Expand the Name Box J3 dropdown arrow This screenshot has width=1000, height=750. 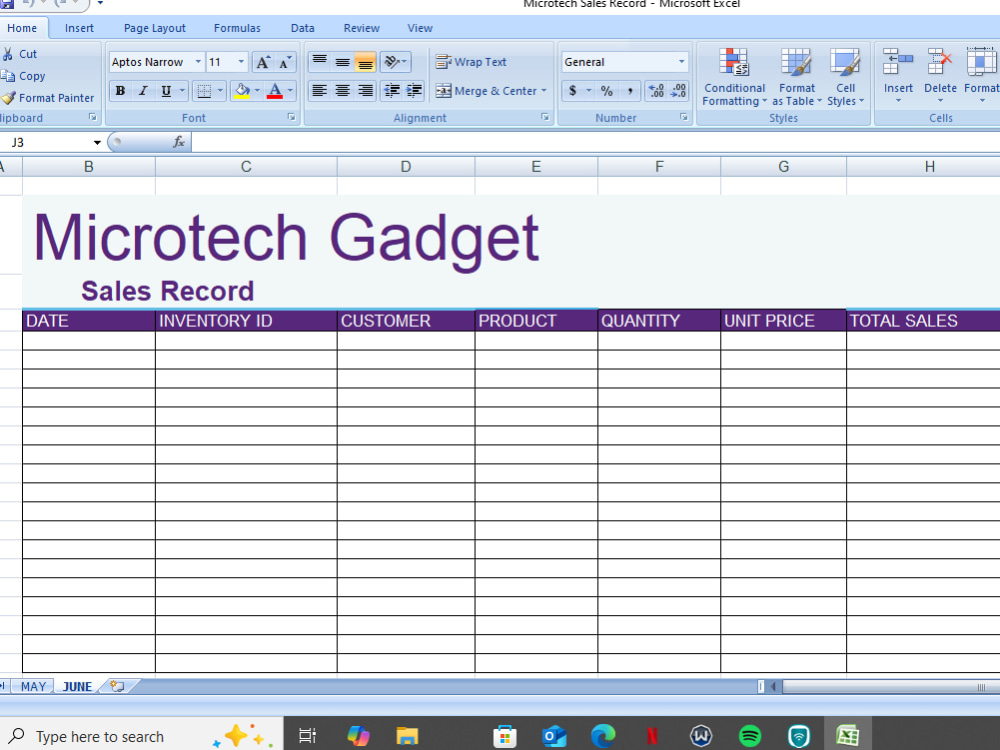tap(97, 142)
